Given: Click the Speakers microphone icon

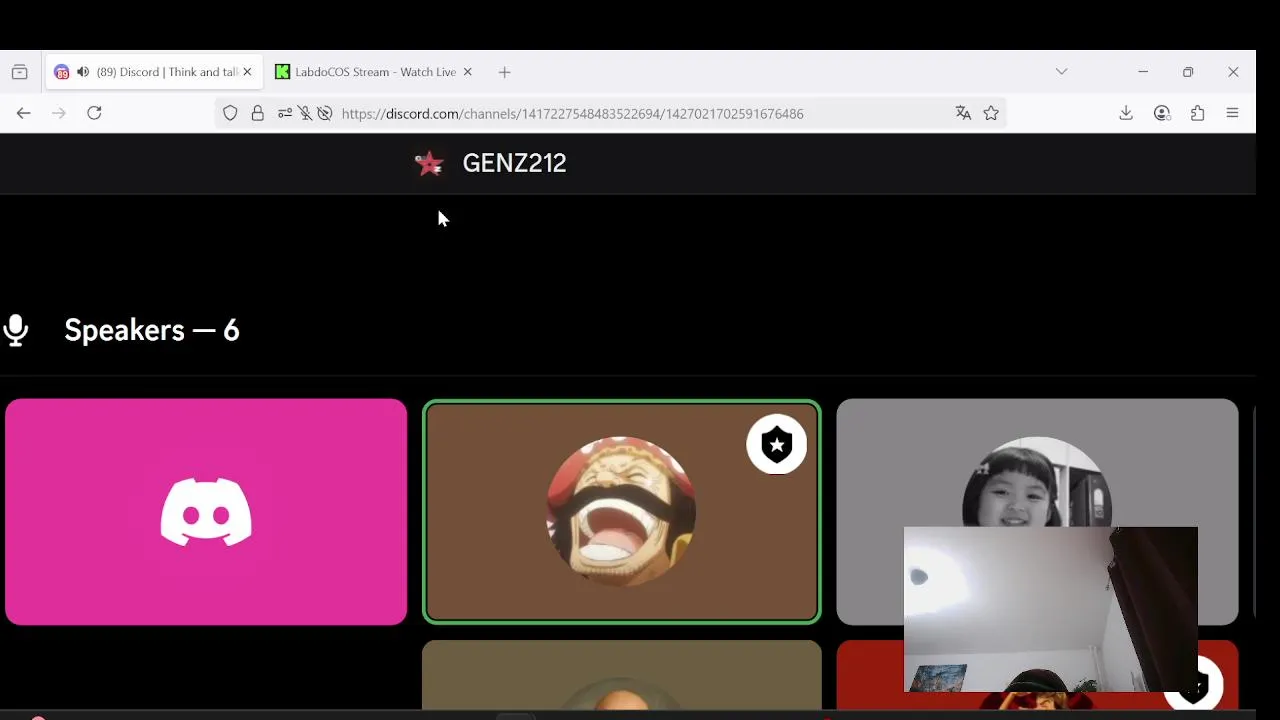Looking at the screenshot, I should click(x=15, y=330).
